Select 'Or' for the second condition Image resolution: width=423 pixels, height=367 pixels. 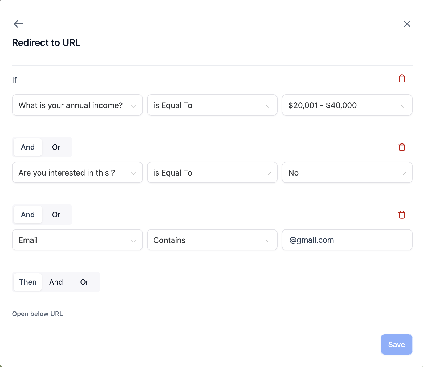click(x=56, y=147)
